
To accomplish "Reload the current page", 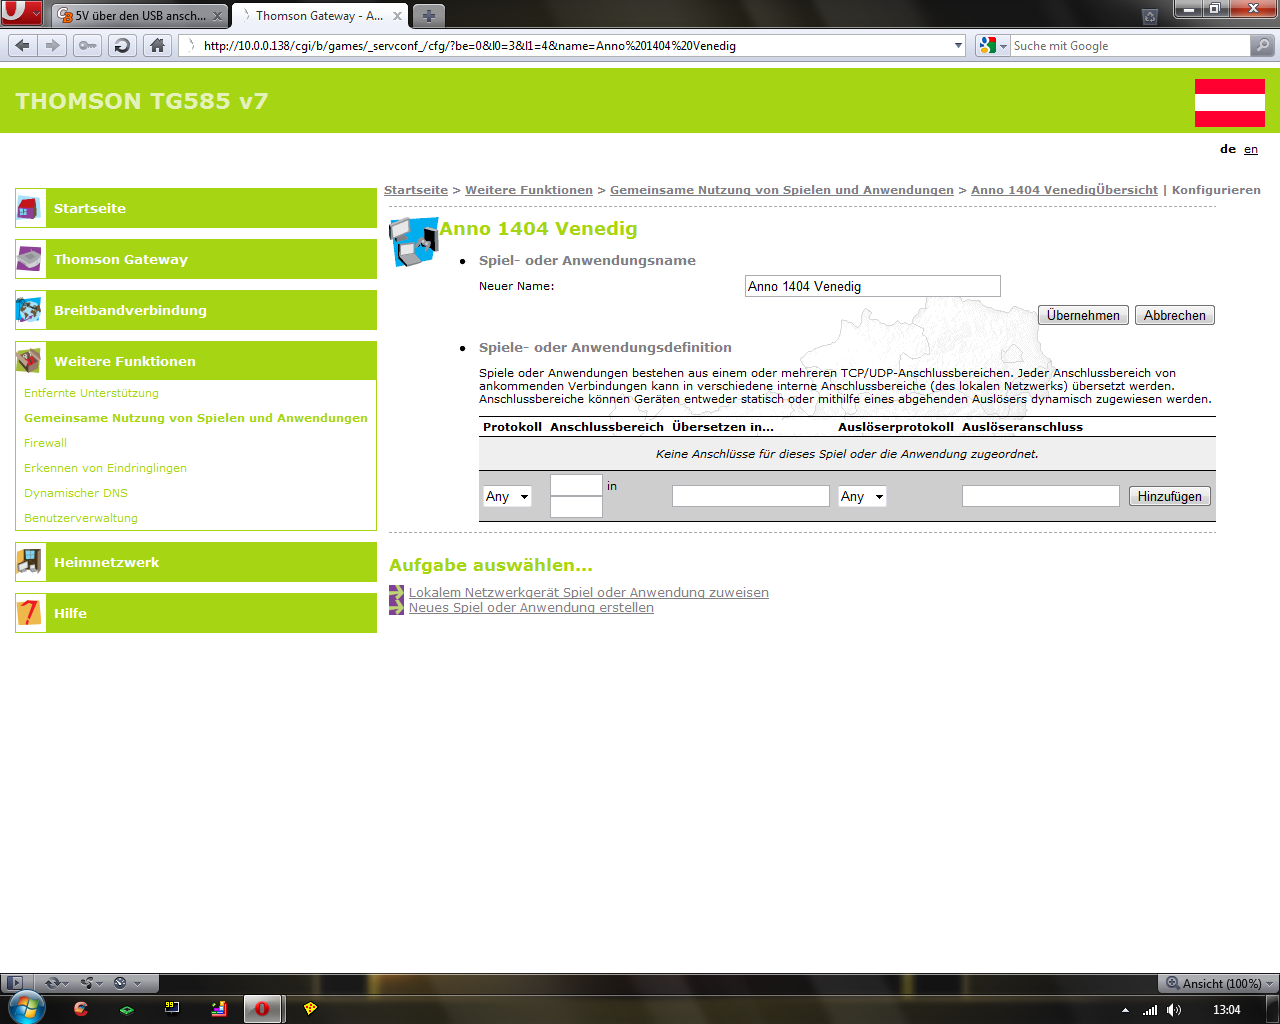I will [122, 45].
